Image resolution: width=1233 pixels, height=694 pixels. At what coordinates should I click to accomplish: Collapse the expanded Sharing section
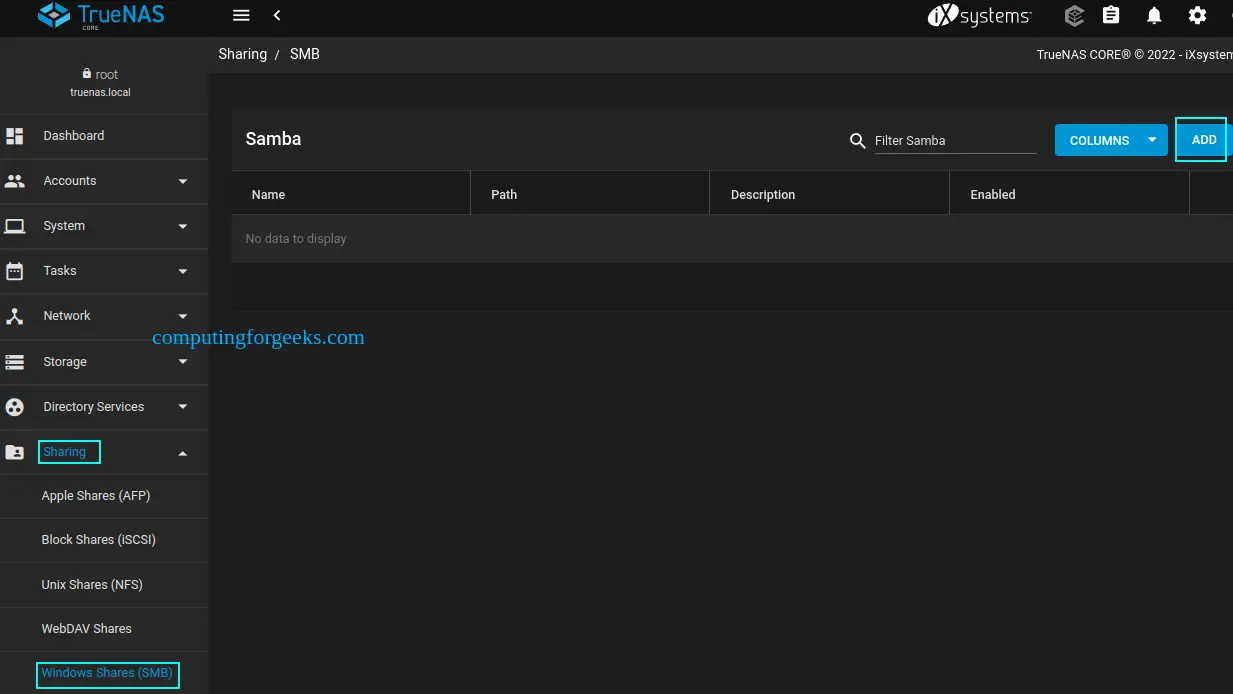click(182, 452)
